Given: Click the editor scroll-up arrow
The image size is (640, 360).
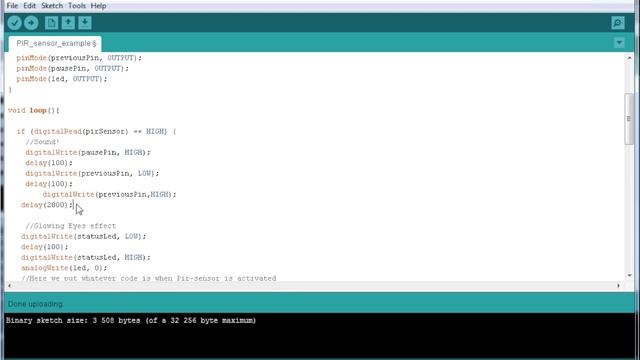Looking at the screenshot, I should point(629,58).
